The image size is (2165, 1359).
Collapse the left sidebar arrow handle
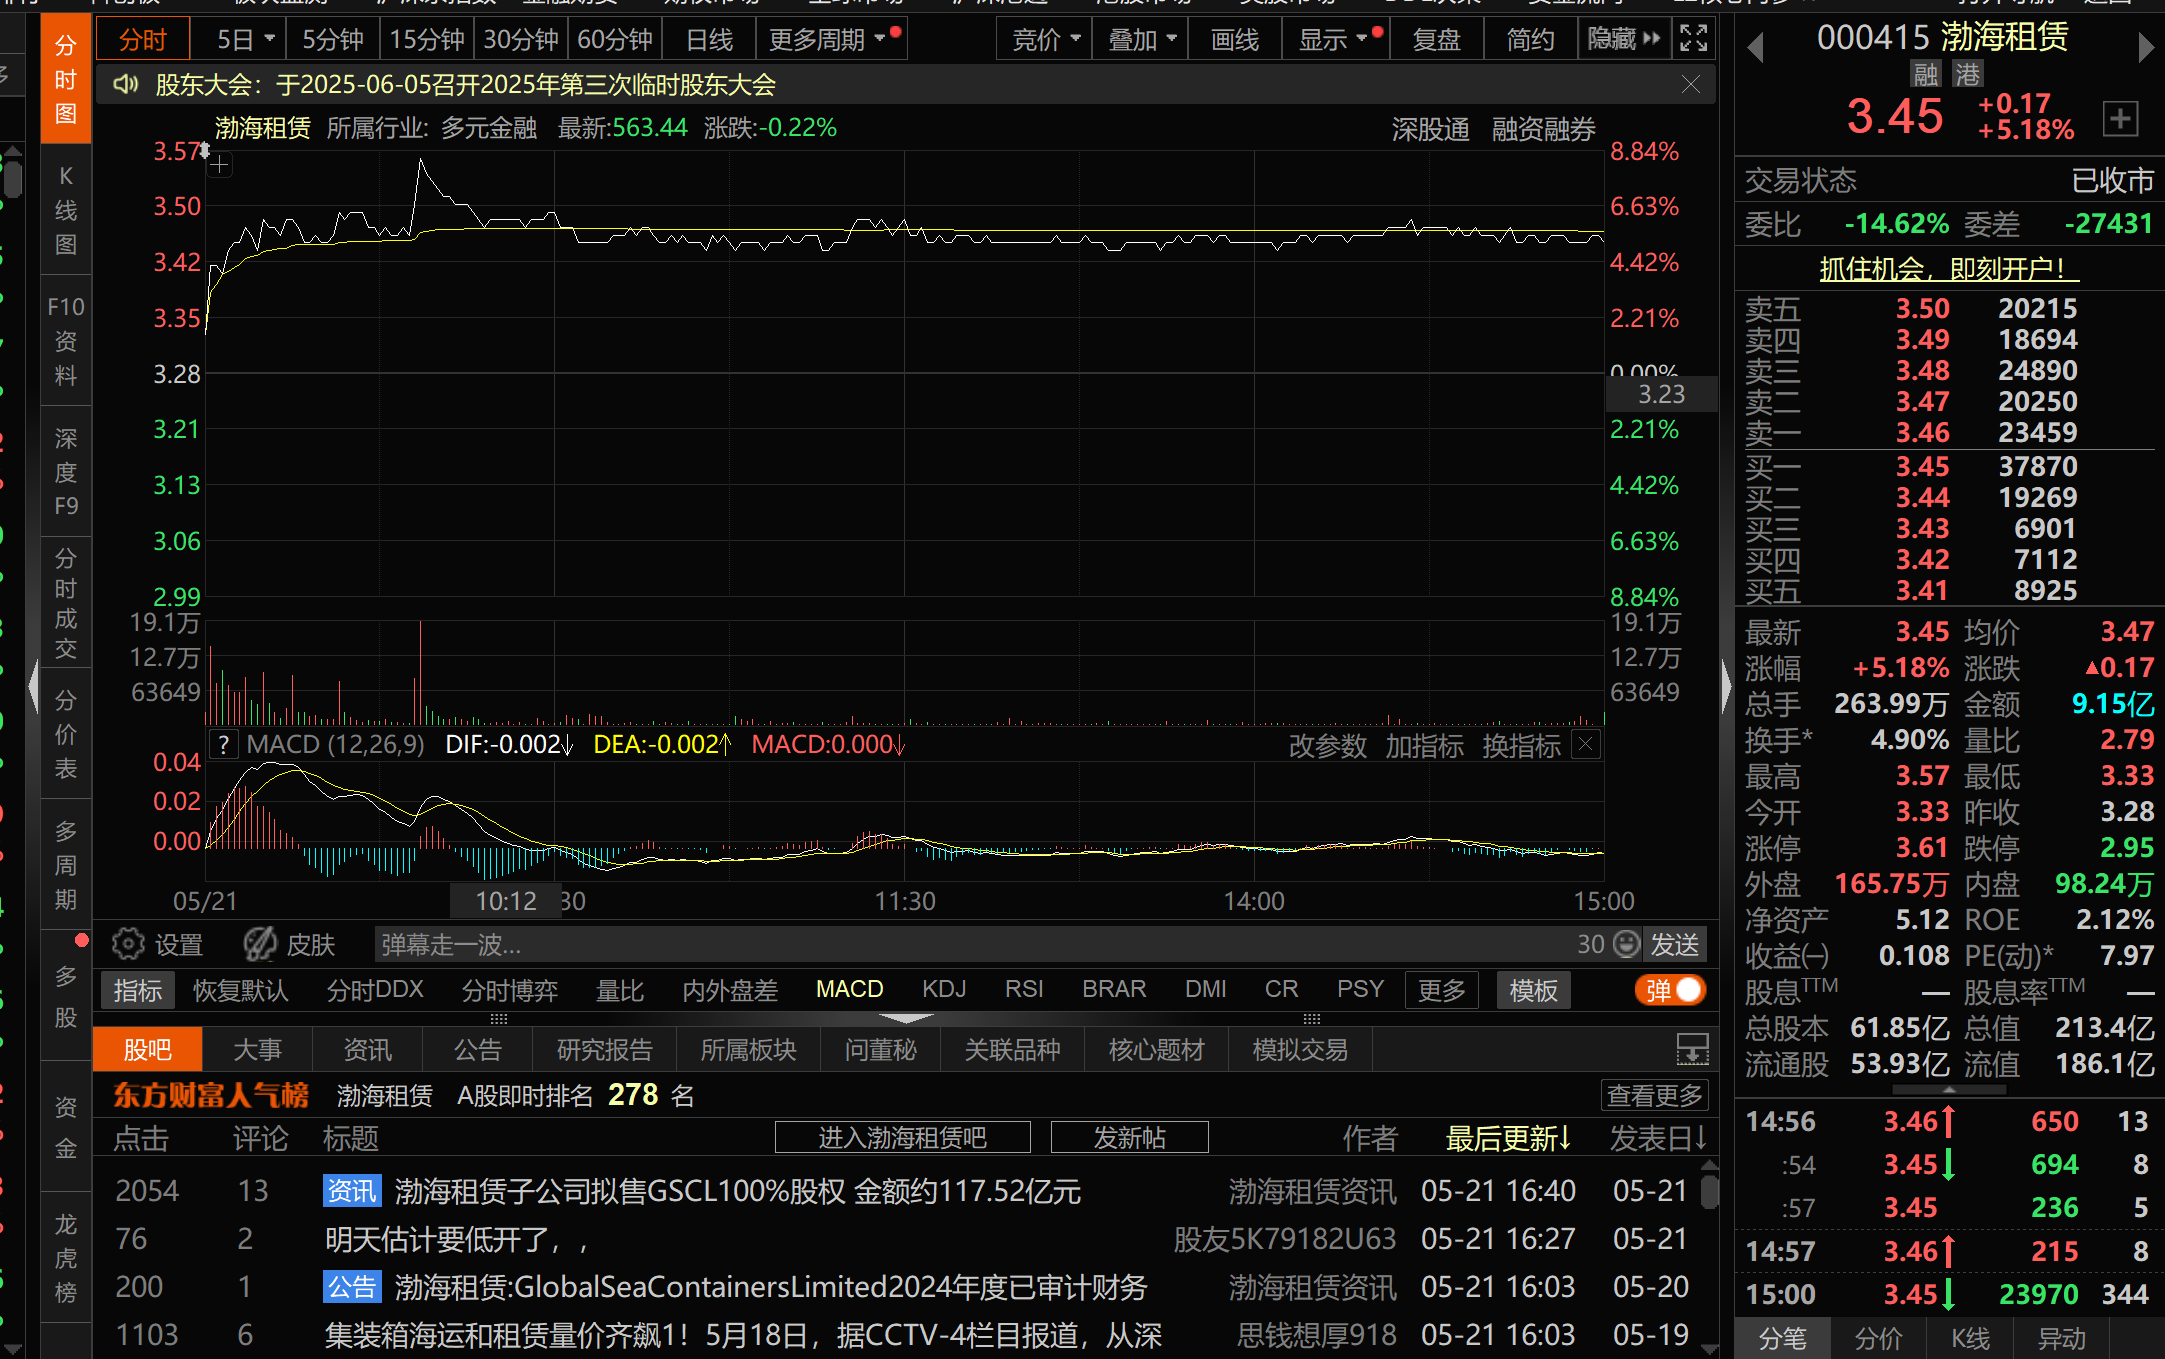pyautogui.click(x=34, y=688)
